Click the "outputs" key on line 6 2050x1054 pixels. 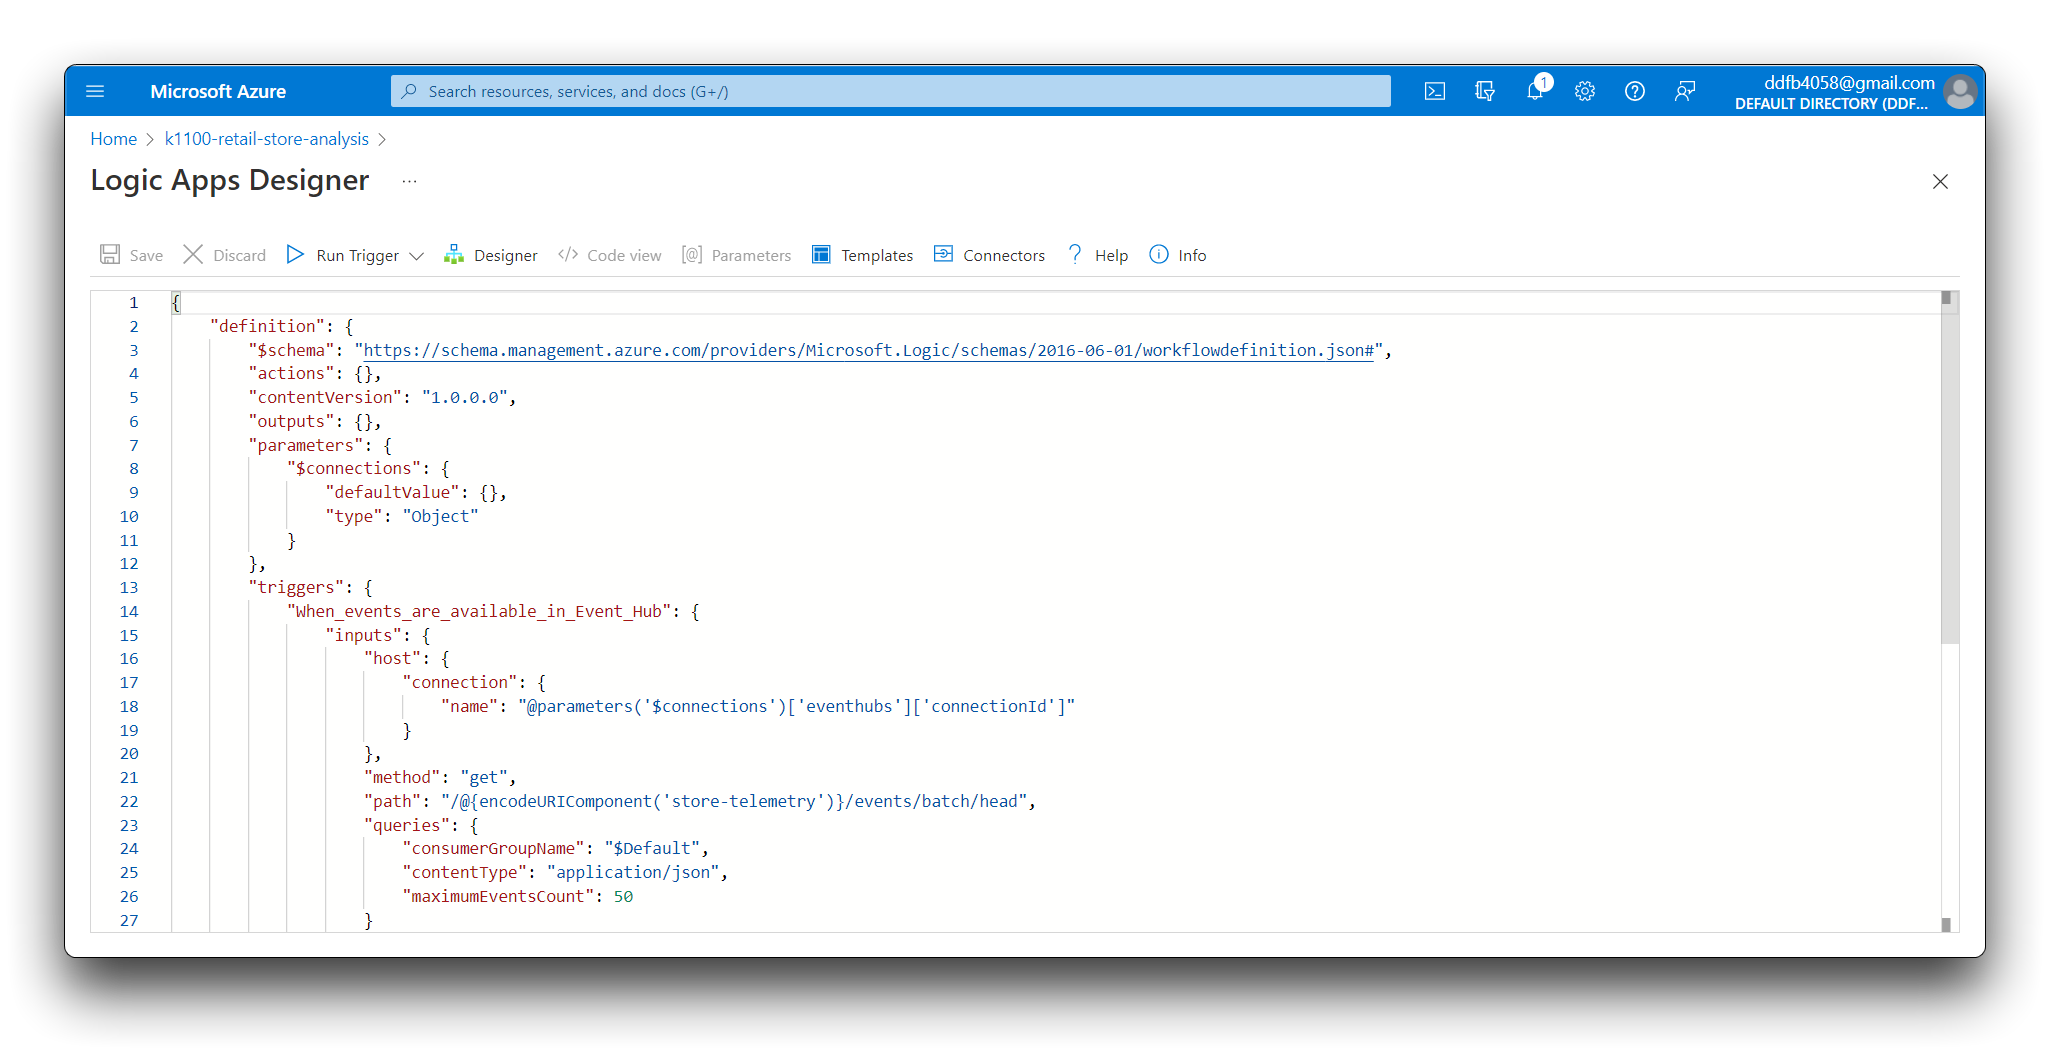tap(291, 421)
